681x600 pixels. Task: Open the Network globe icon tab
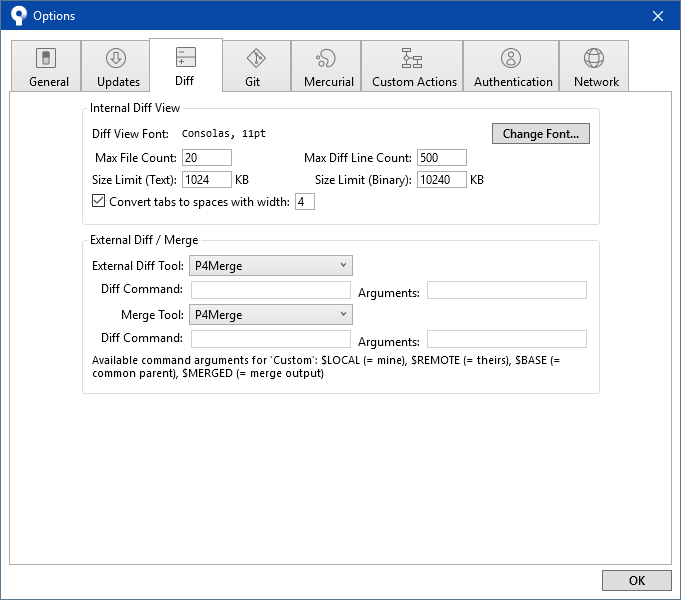coord(594,58)
